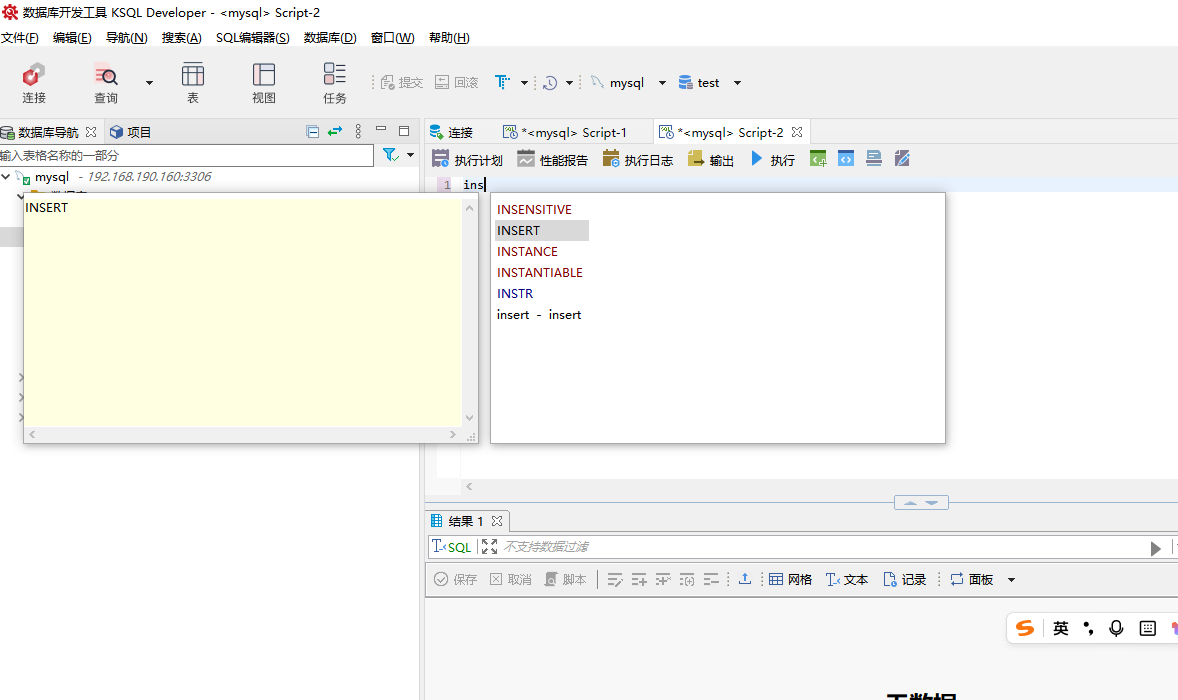Switch to the Script-1 tab
1178x700 pixels.
[565, 132]
